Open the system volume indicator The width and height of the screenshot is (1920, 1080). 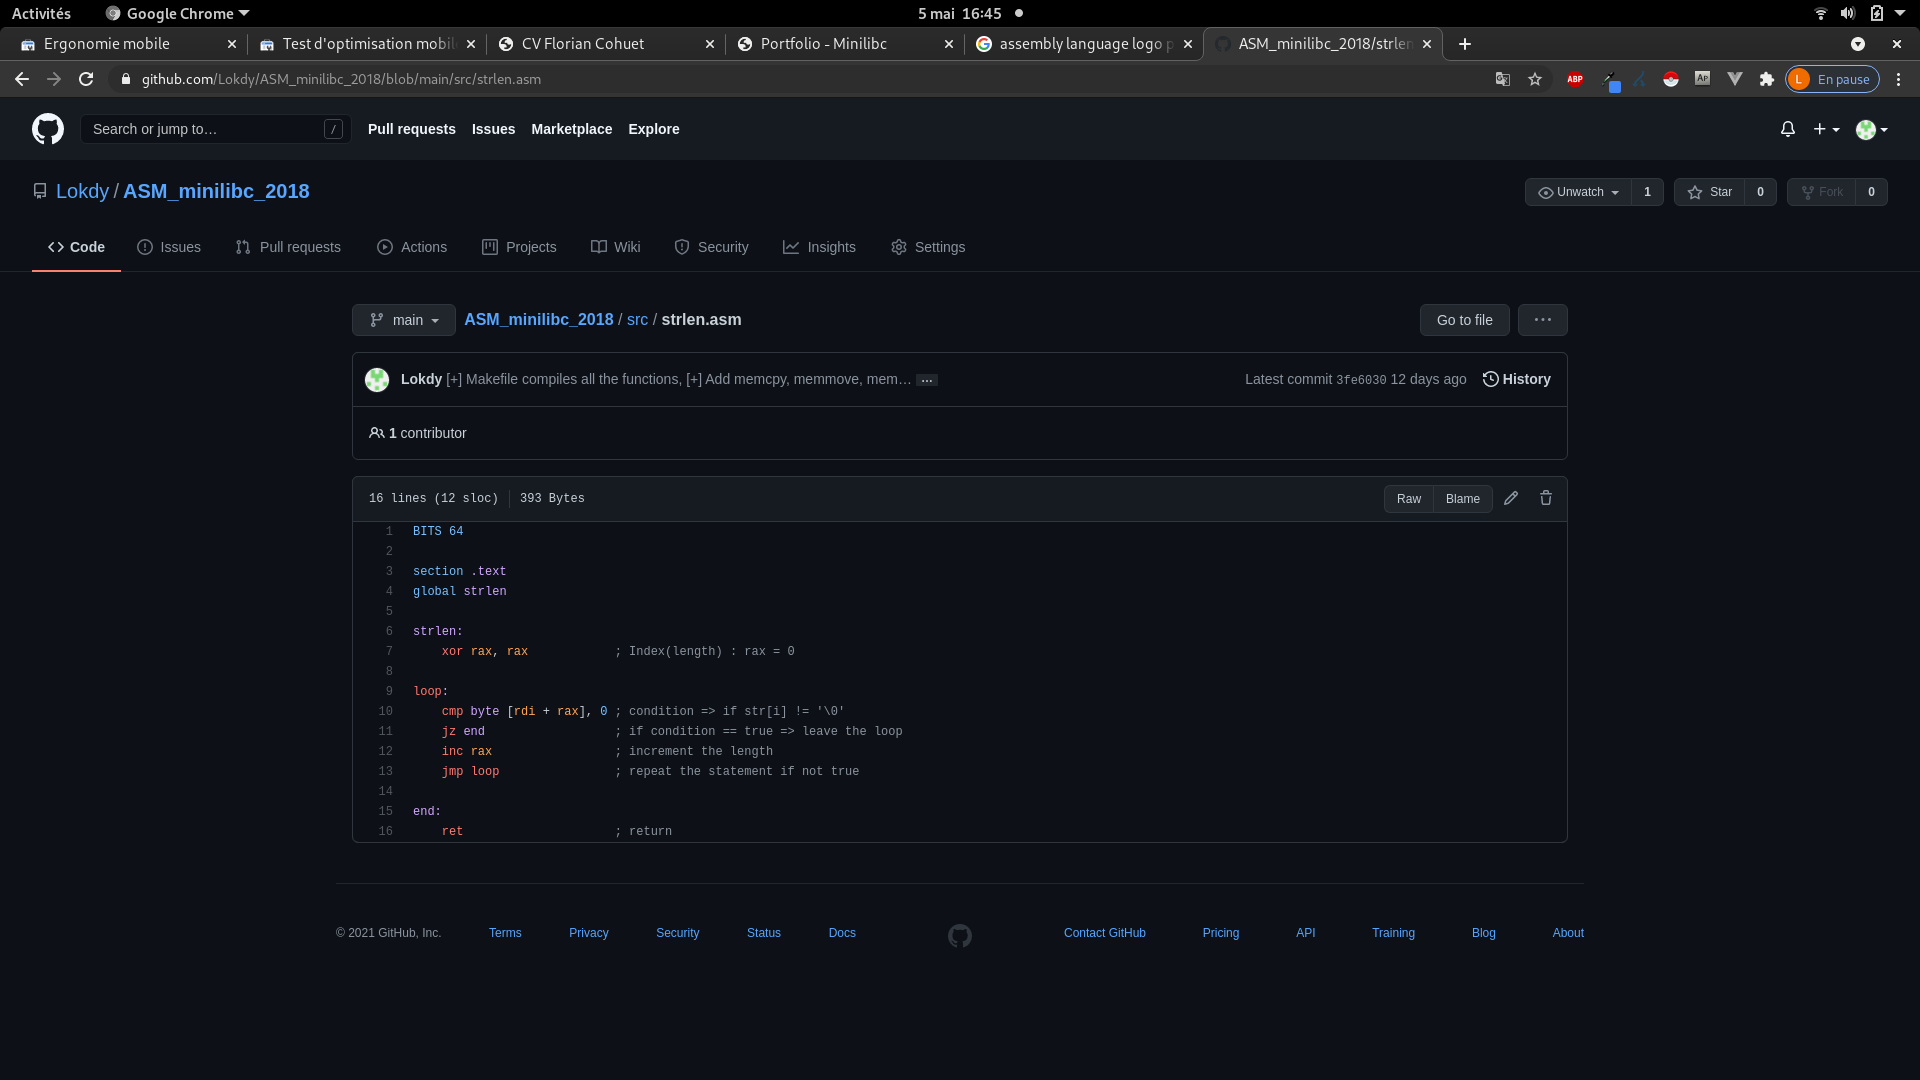(x=1847, y=13)
